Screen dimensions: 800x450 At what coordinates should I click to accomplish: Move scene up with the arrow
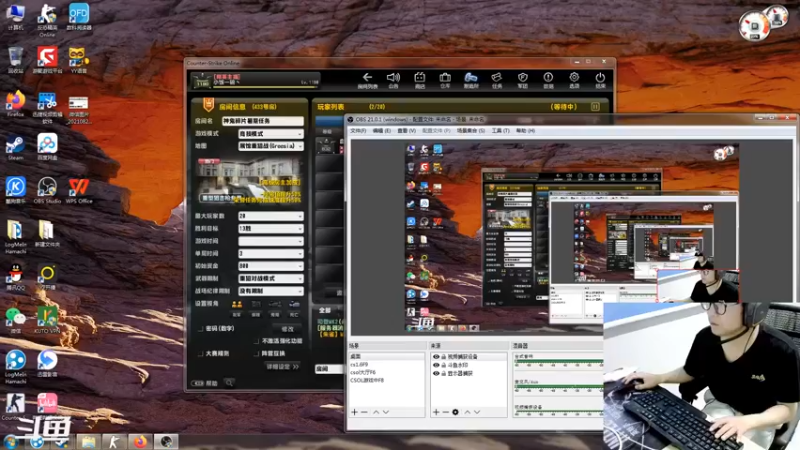coord(376,412)
